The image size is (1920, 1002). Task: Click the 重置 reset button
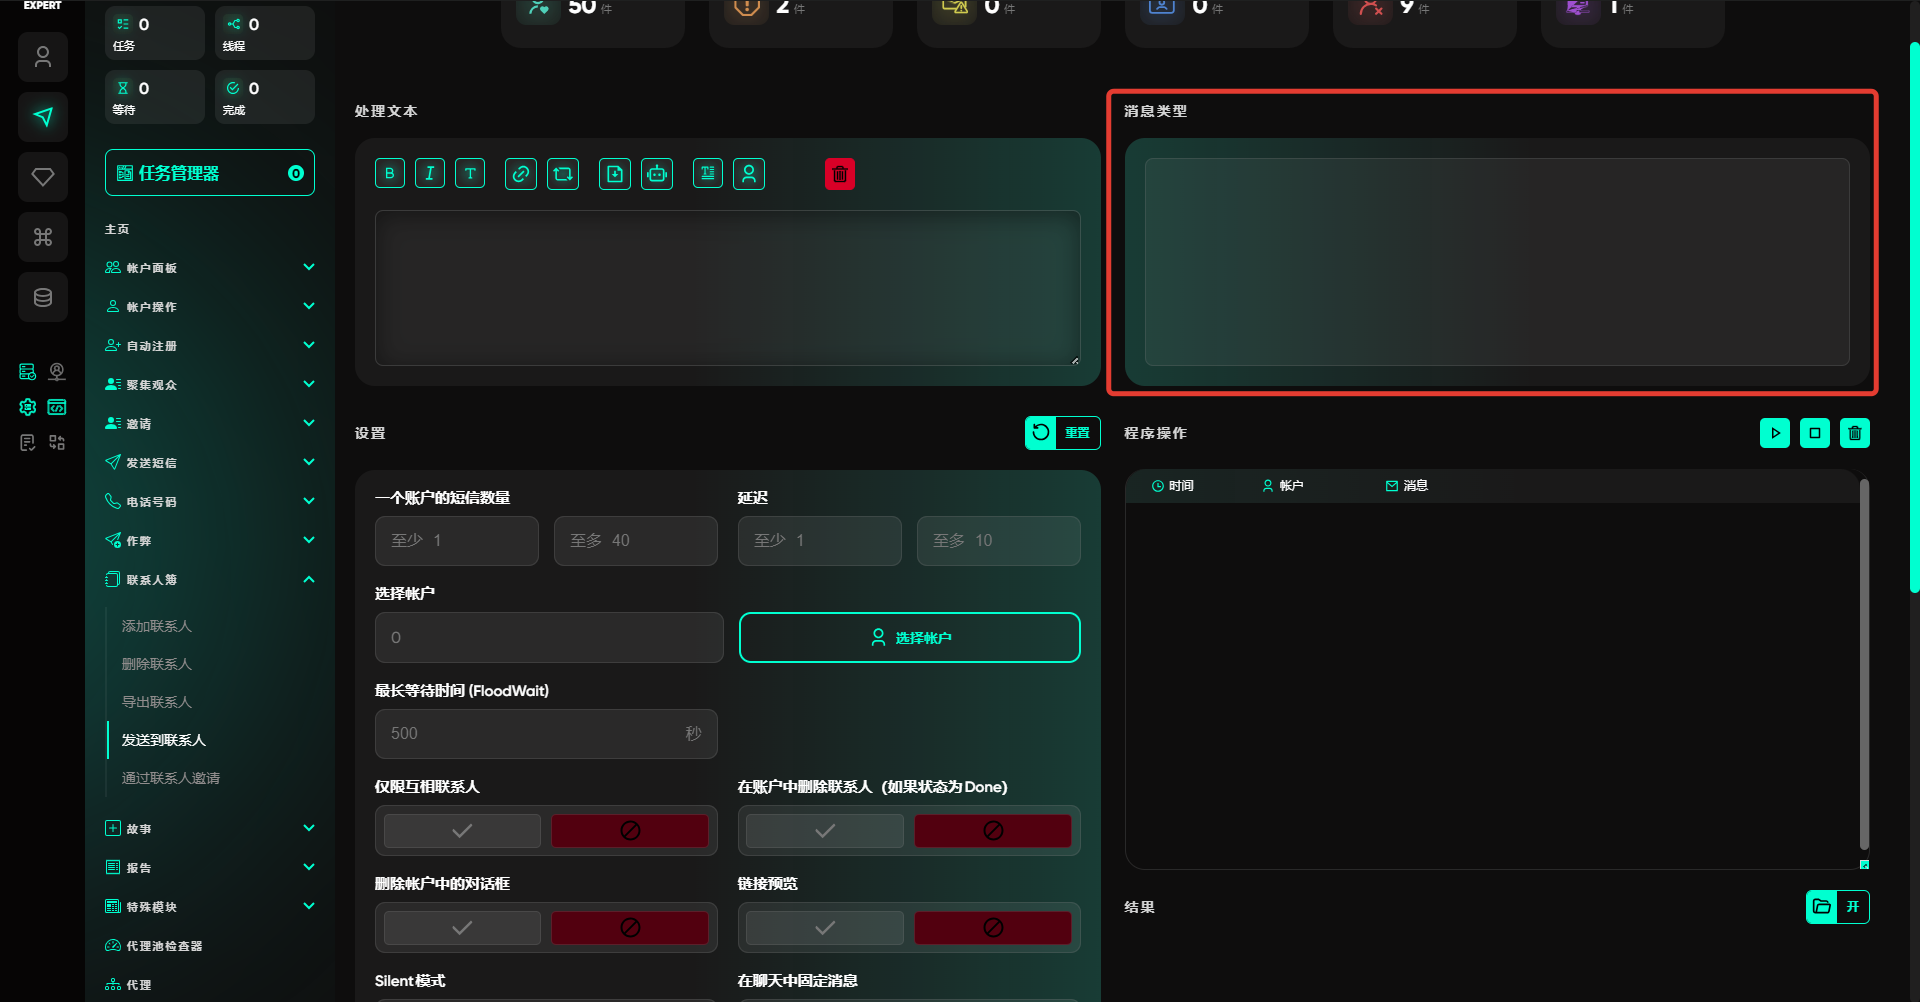coord(1063,433)
